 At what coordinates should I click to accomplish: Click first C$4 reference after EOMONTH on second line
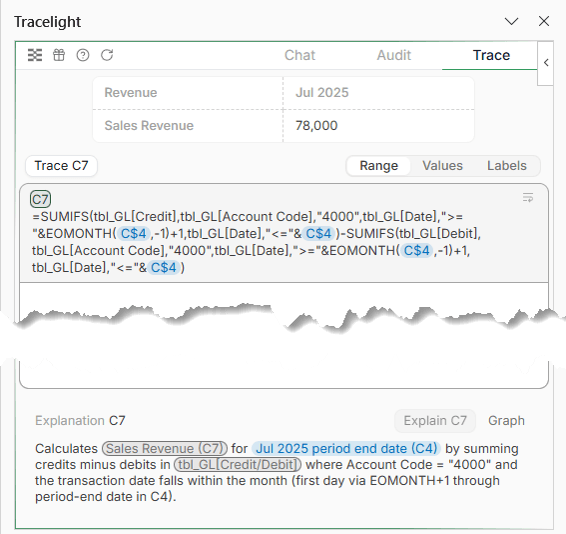(134, 234)
